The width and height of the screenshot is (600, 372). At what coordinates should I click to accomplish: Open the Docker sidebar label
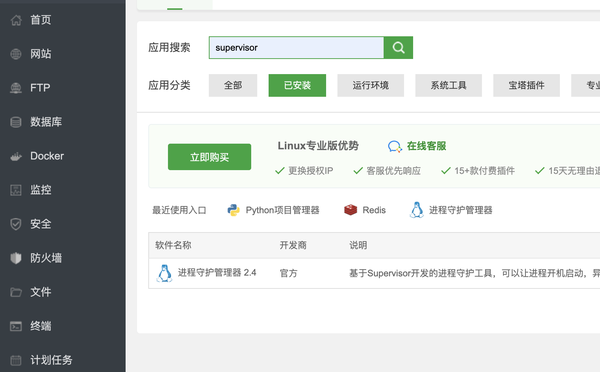tap(47, 156)
